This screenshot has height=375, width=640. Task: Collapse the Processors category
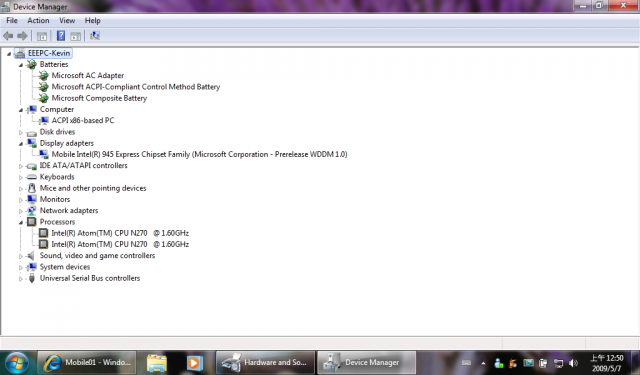pyautogui.click(x=21, y=222)
